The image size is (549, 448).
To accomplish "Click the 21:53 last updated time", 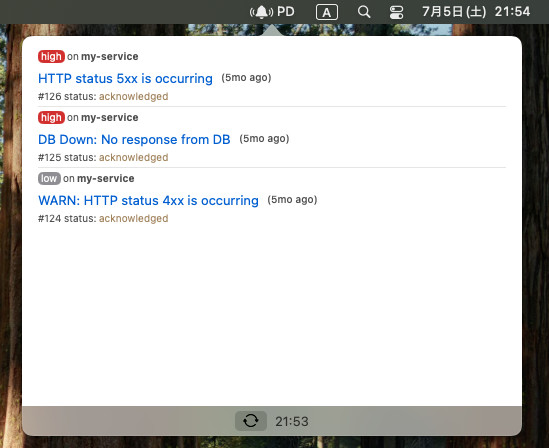I will [292, 421].
